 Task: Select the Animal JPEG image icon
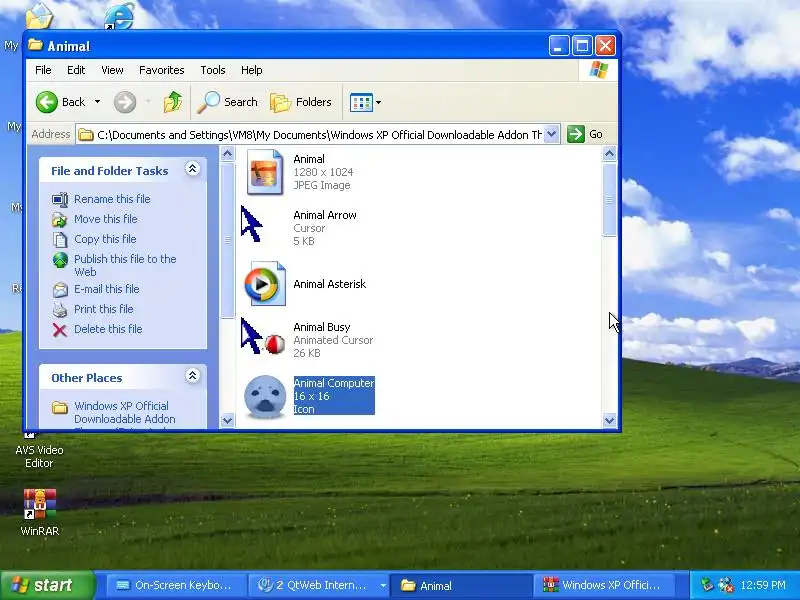[265, 172]
